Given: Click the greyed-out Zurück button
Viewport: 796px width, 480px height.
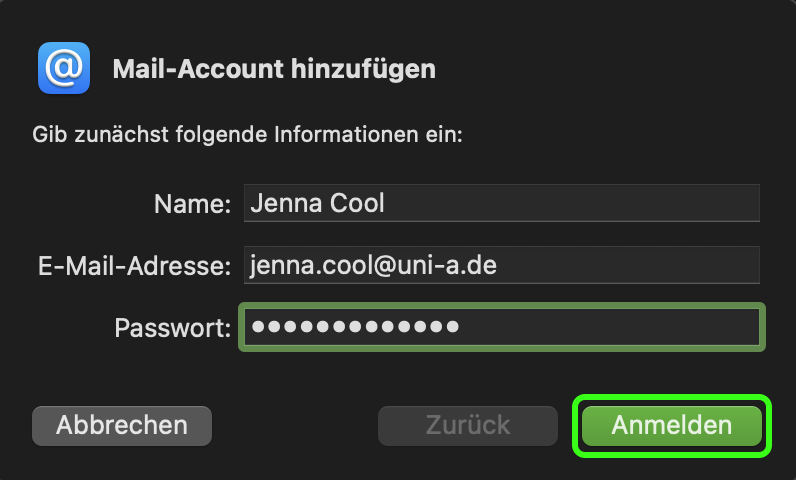Looking at the screenshot, I should click(x=467, y=425).
